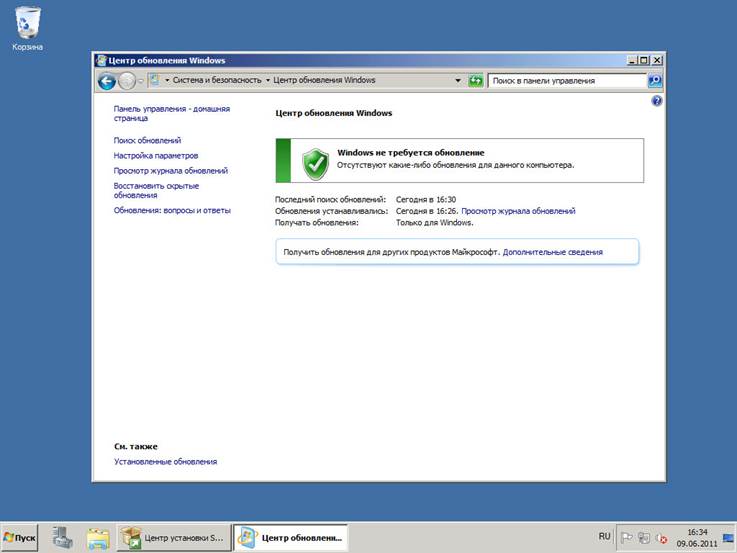Open Панель управления - домашняя страница
The height and width of the screenshot is (553, 737).
click(x=172, y=113)
